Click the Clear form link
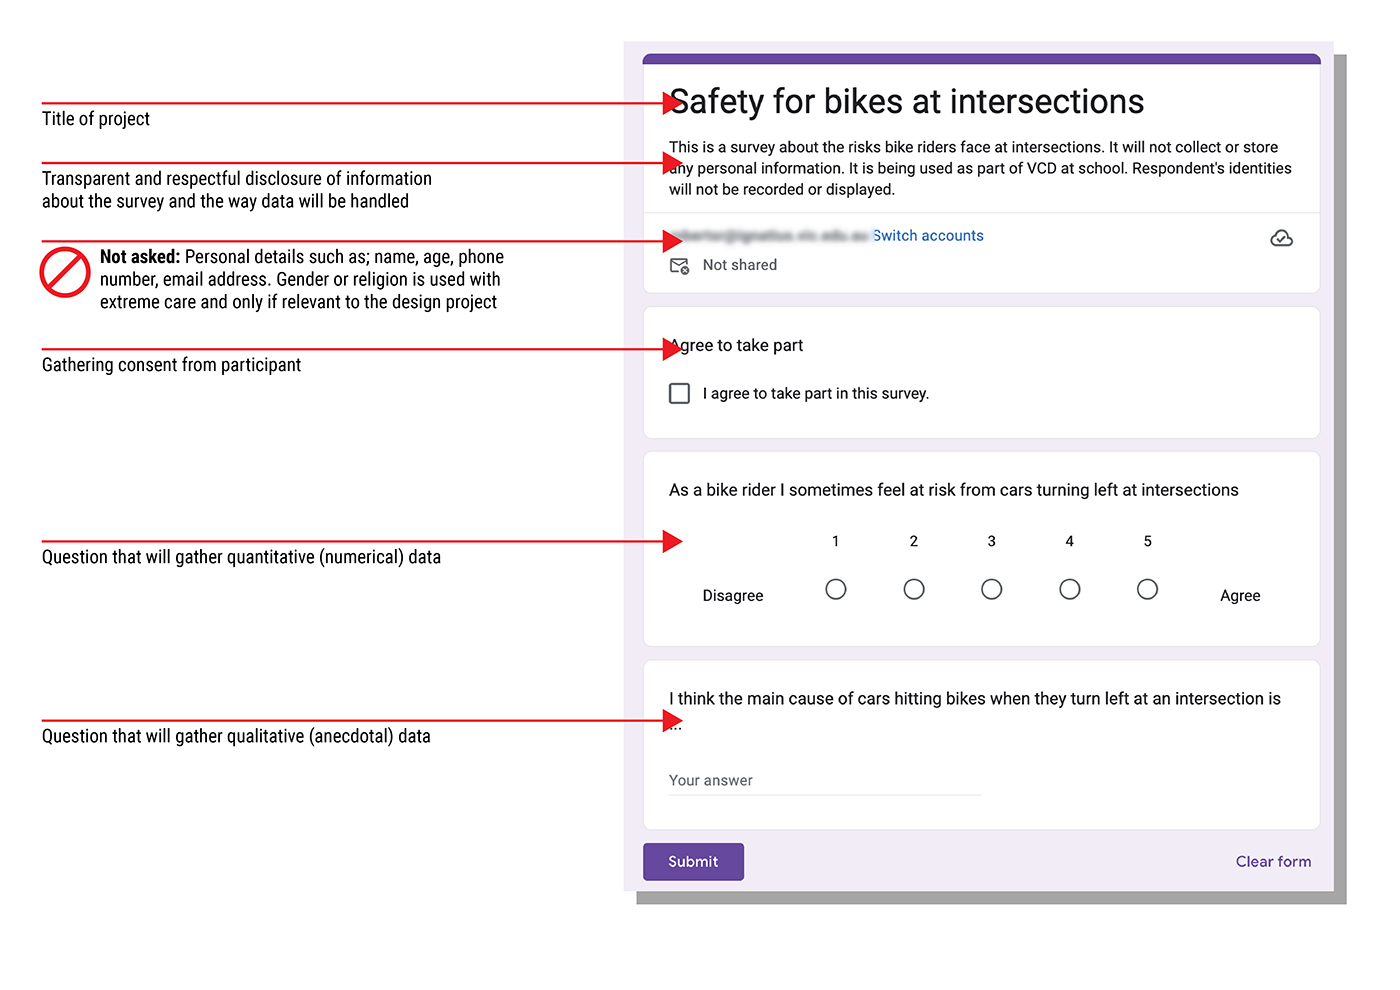 tap(1273, 861)
